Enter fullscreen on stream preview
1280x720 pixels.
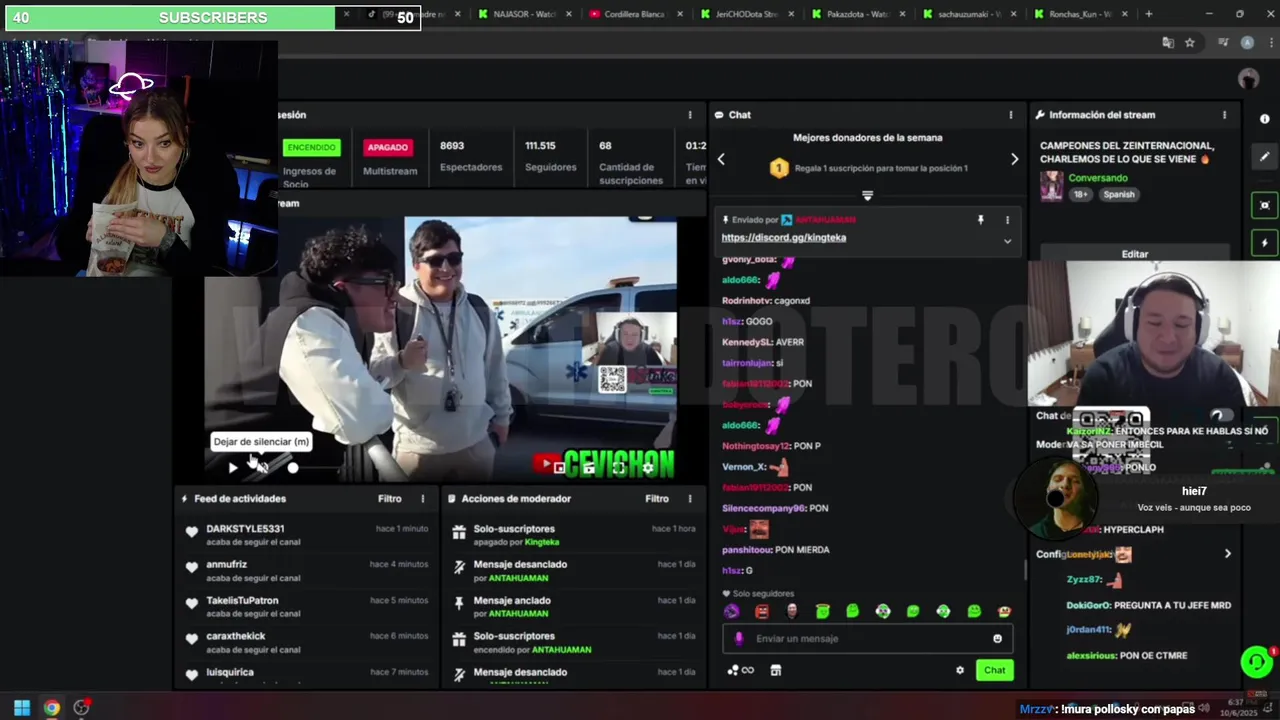pyautogui.click(x=619, y=467)
